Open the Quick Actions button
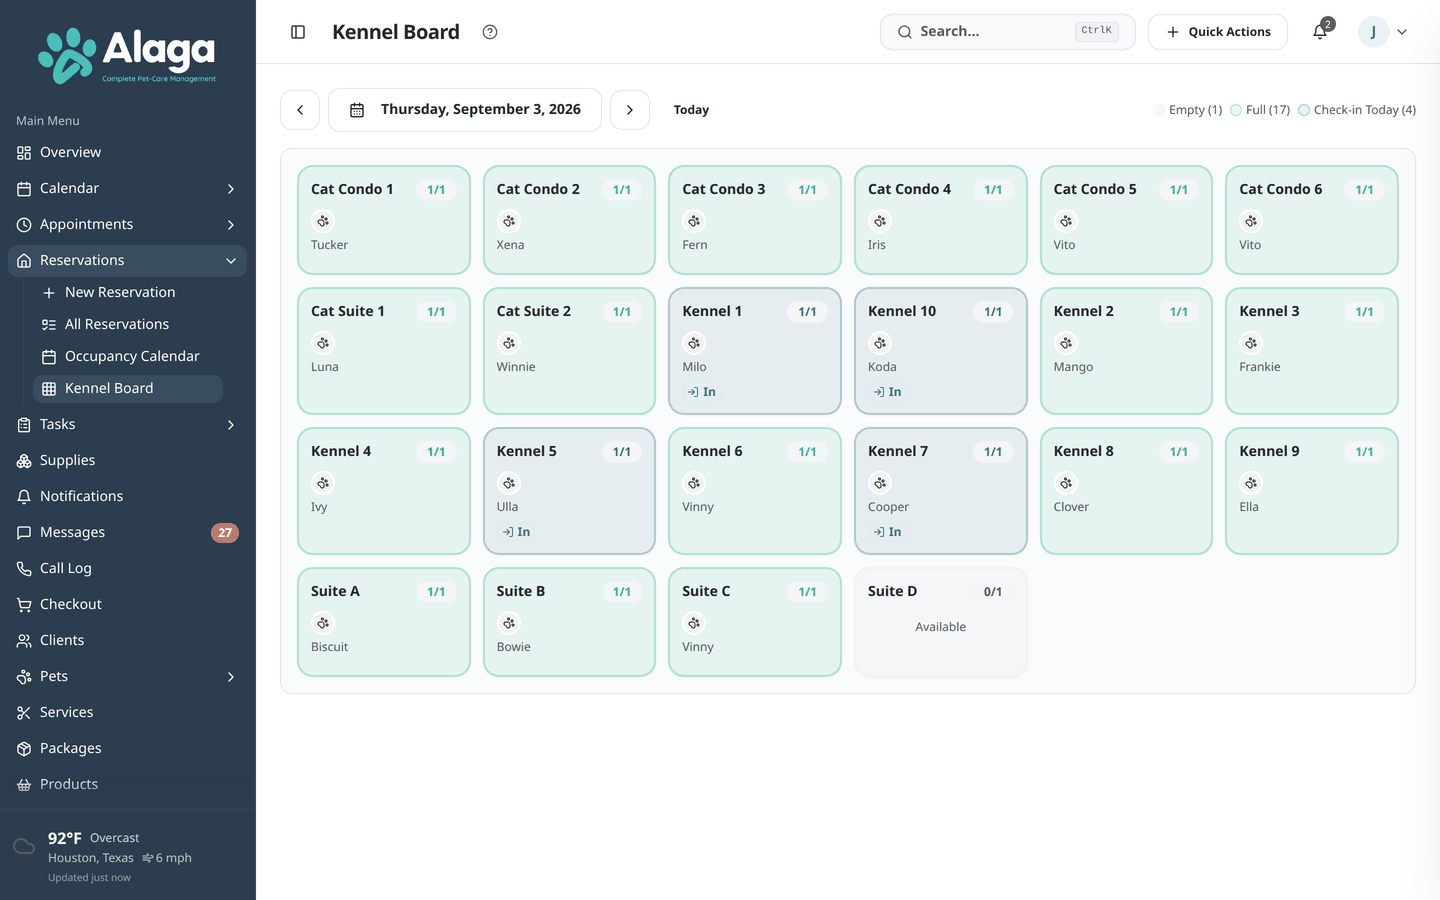The image size is (1440, 900). [1218, 32]
